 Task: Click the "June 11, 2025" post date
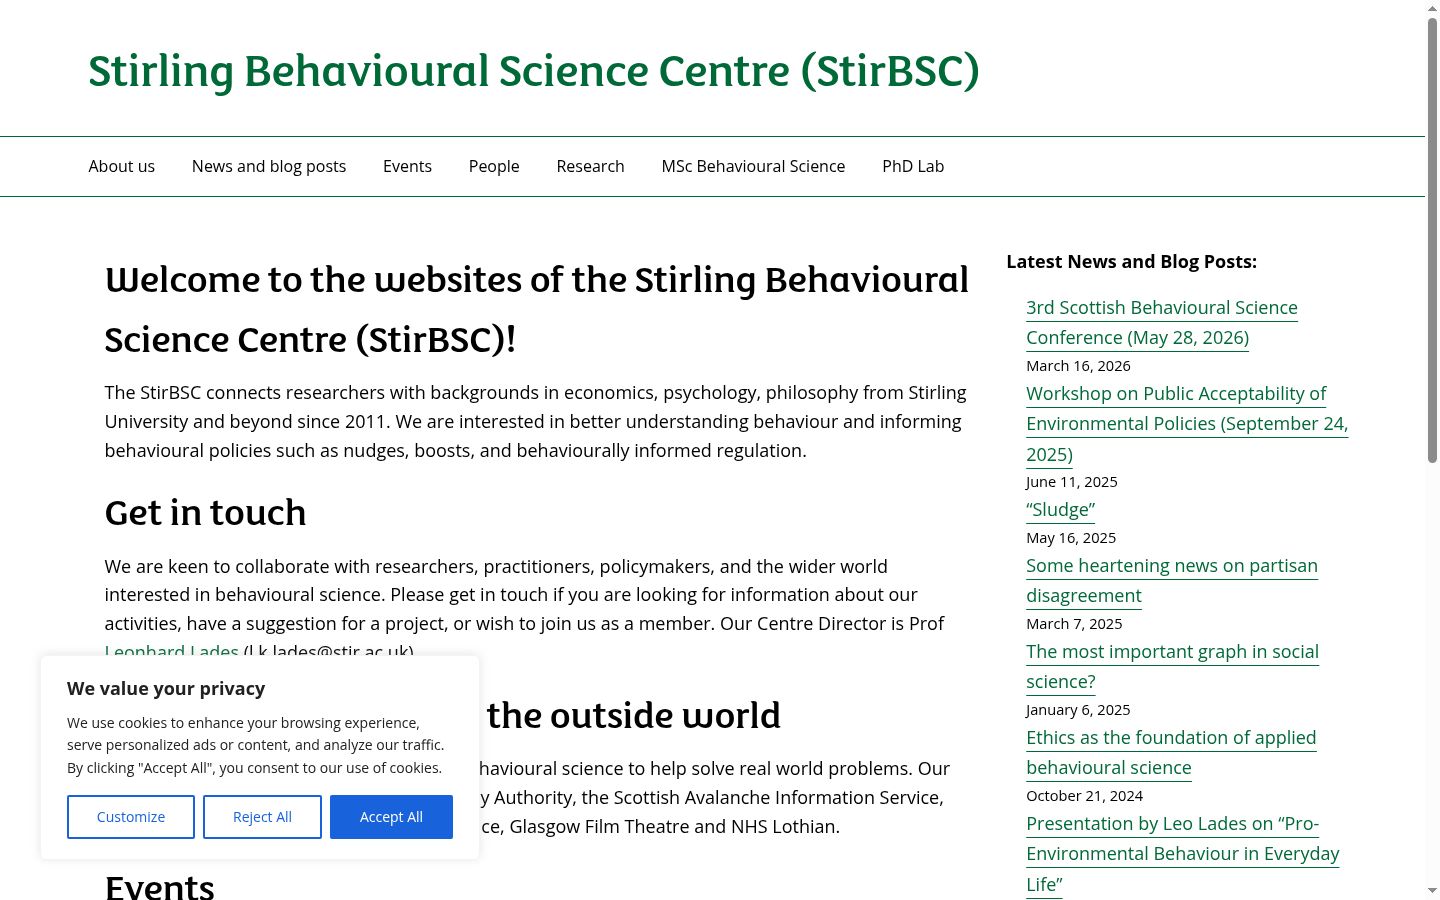1072,482
